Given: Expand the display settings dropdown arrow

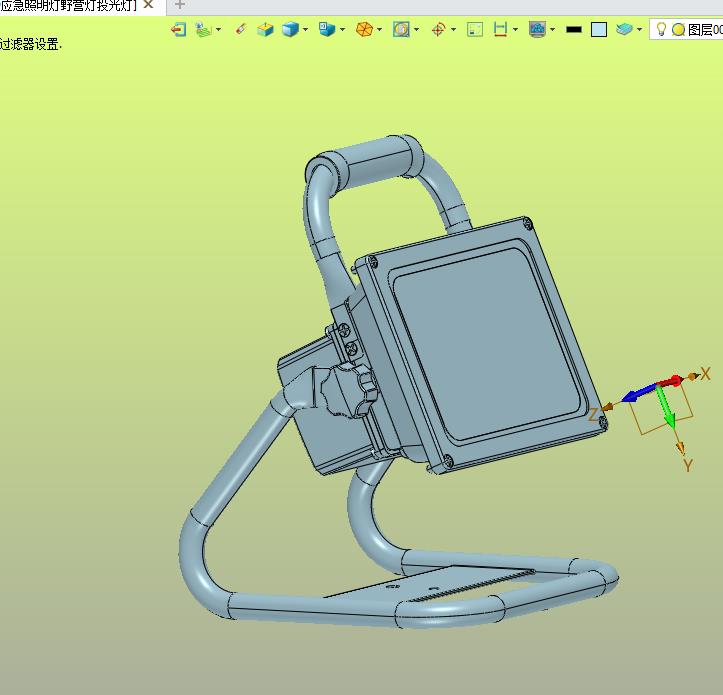Looking at the screenshot, I should pos(552,30).
